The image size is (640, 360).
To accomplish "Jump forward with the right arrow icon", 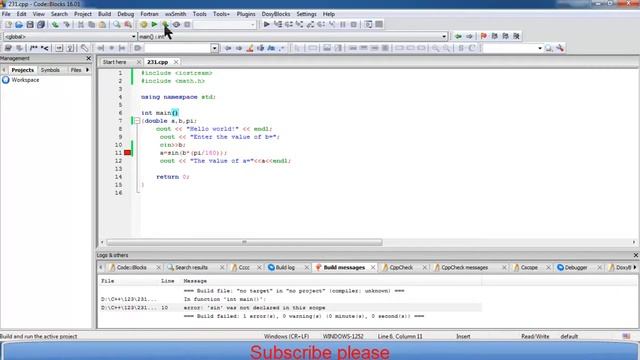I will click(469, 36).
